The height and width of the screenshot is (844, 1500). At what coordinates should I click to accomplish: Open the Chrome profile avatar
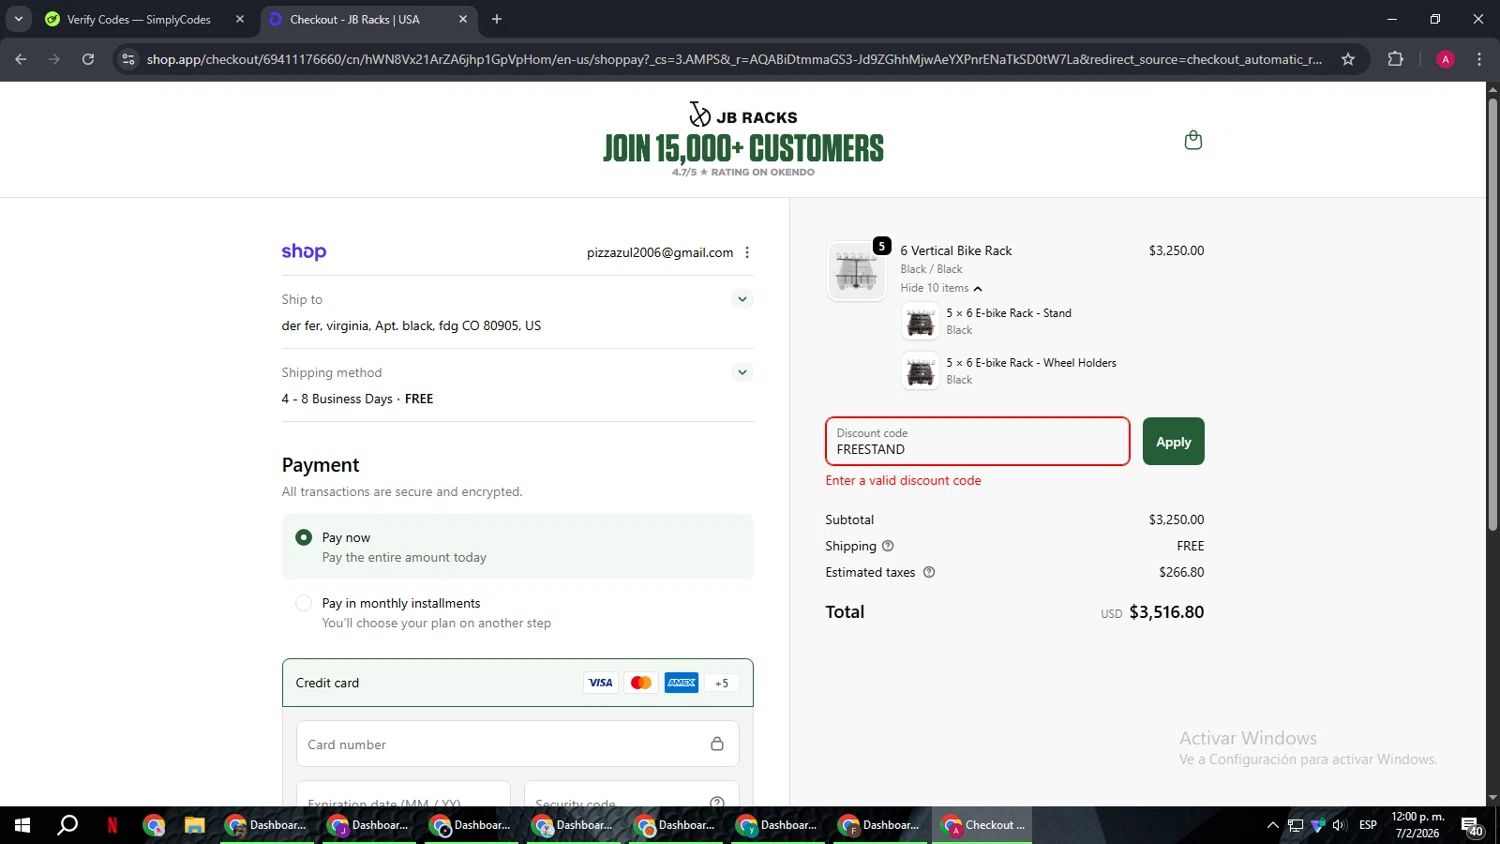coord(1445,59)
